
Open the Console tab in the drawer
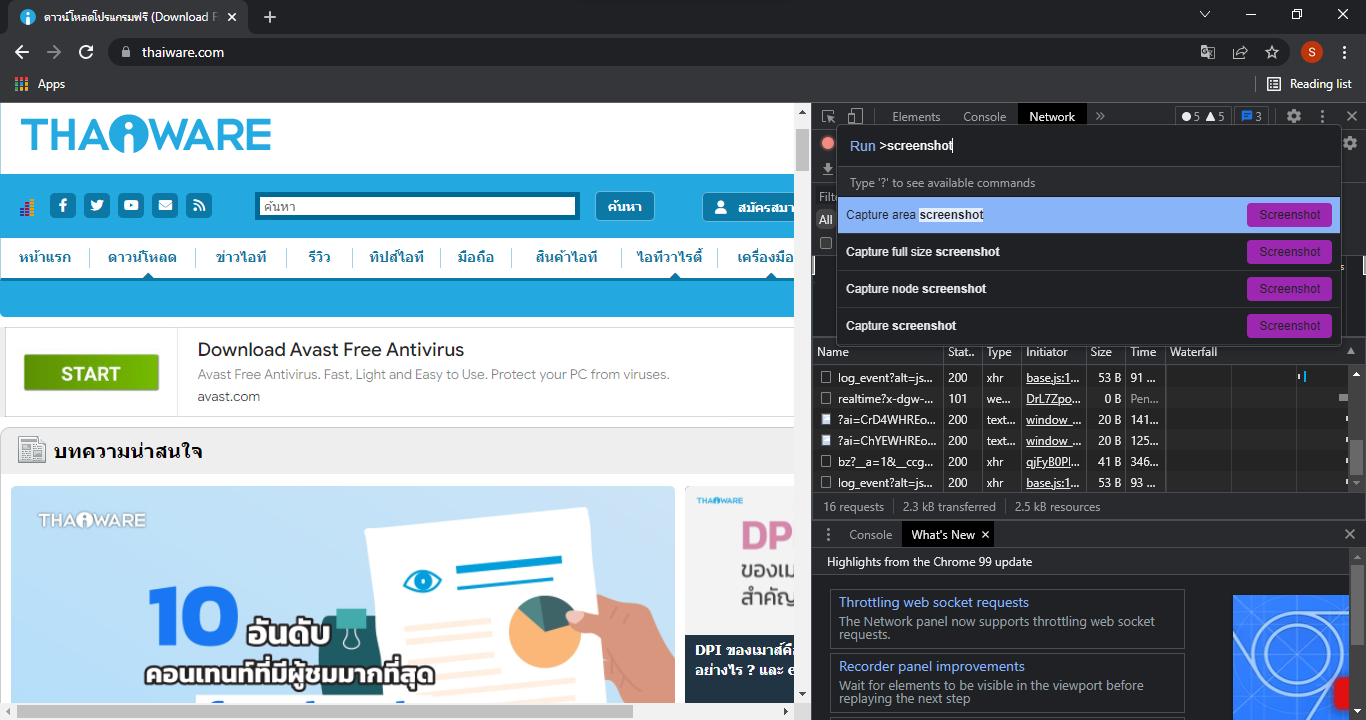coord(870,534)
